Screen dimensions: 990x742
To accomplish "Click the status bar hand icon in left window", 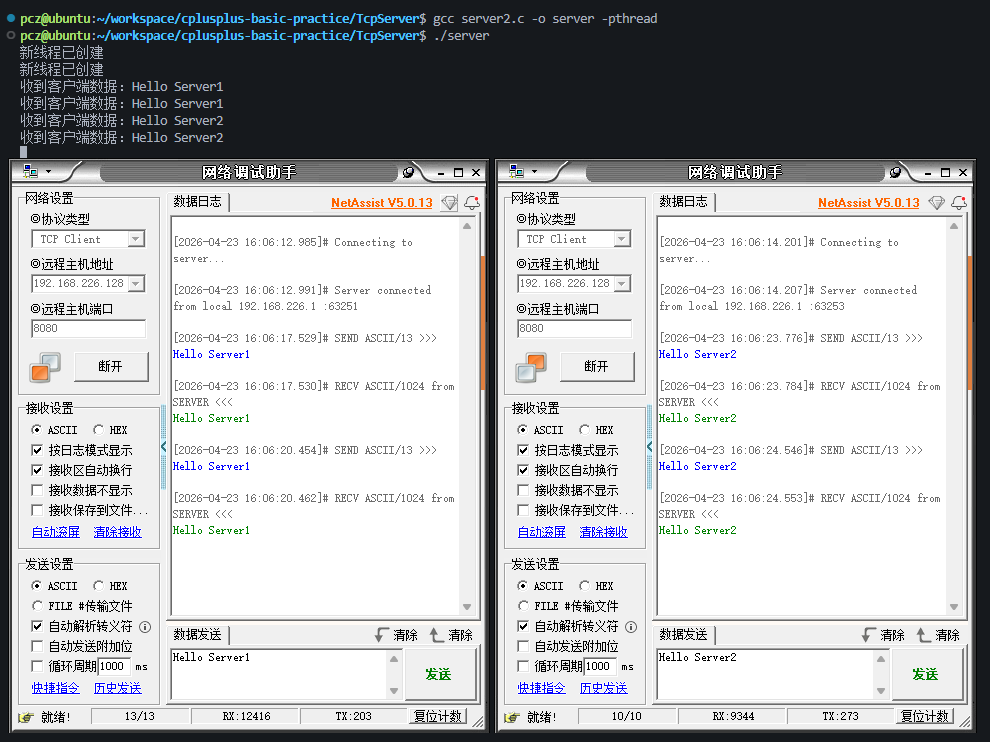I will 26,717.
